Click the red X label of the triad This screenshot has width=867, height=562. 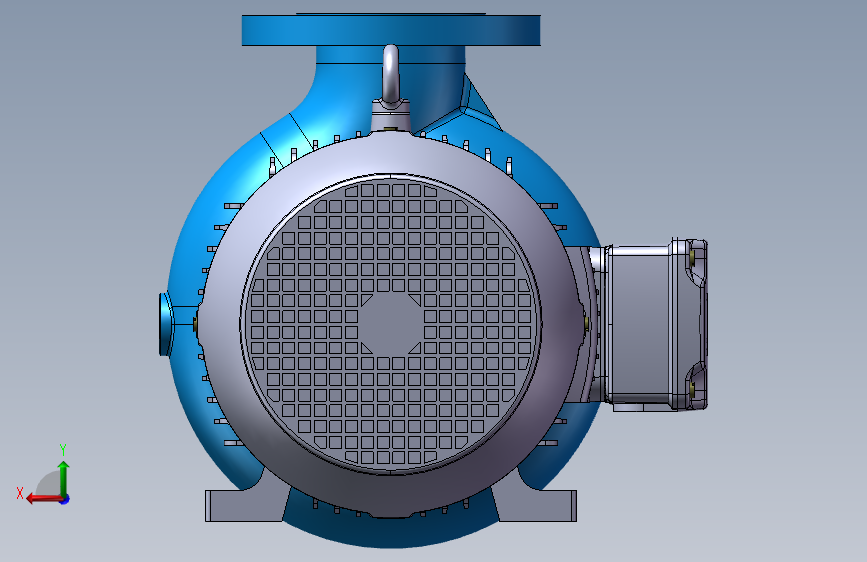point(20,493)
